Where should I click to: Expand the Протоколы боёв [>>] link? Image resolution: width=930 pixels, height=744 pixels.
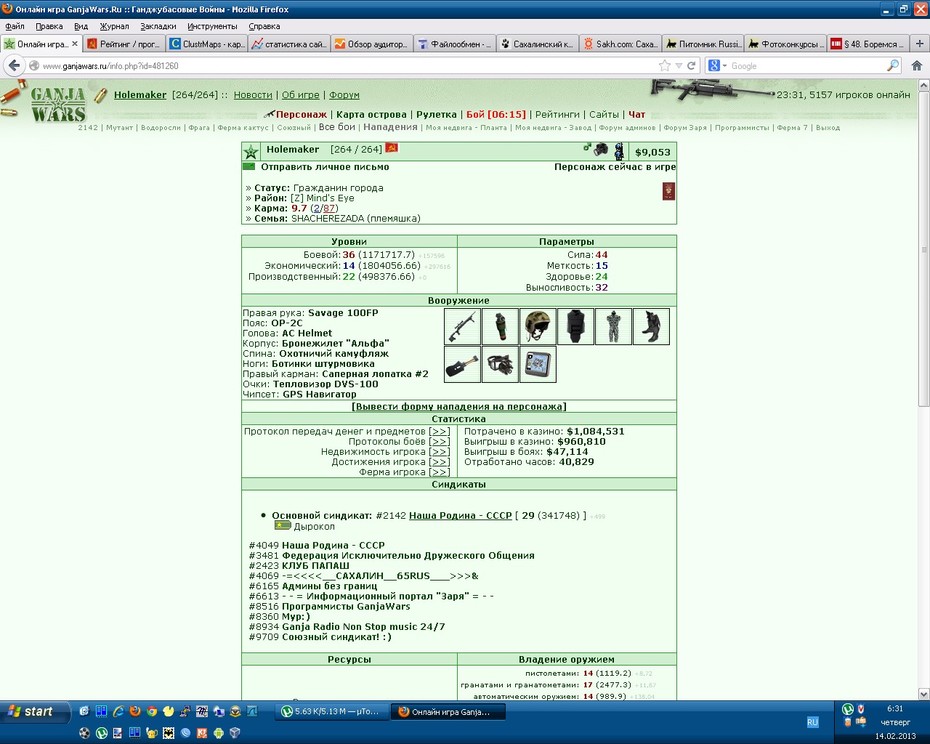pyautogui.click(x=439, y=441)
